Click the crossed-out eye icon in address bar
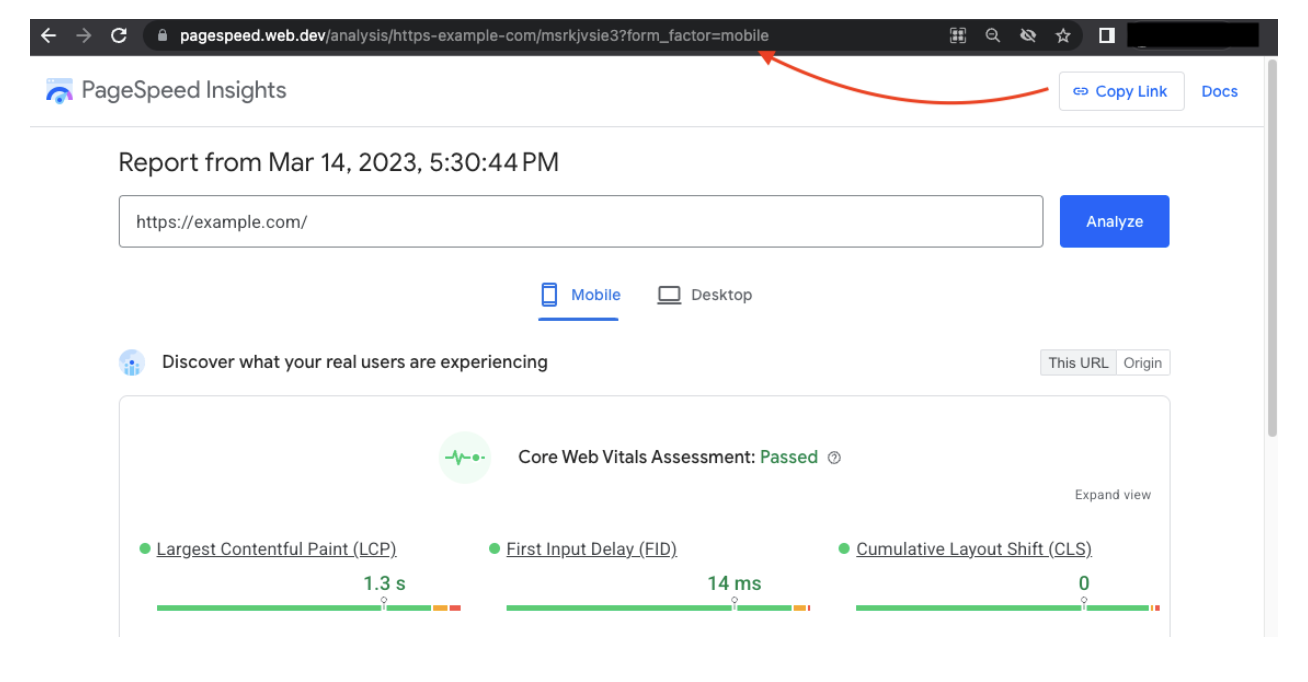Screen dimensions: 1308x682 click(x=1027, y=36)
